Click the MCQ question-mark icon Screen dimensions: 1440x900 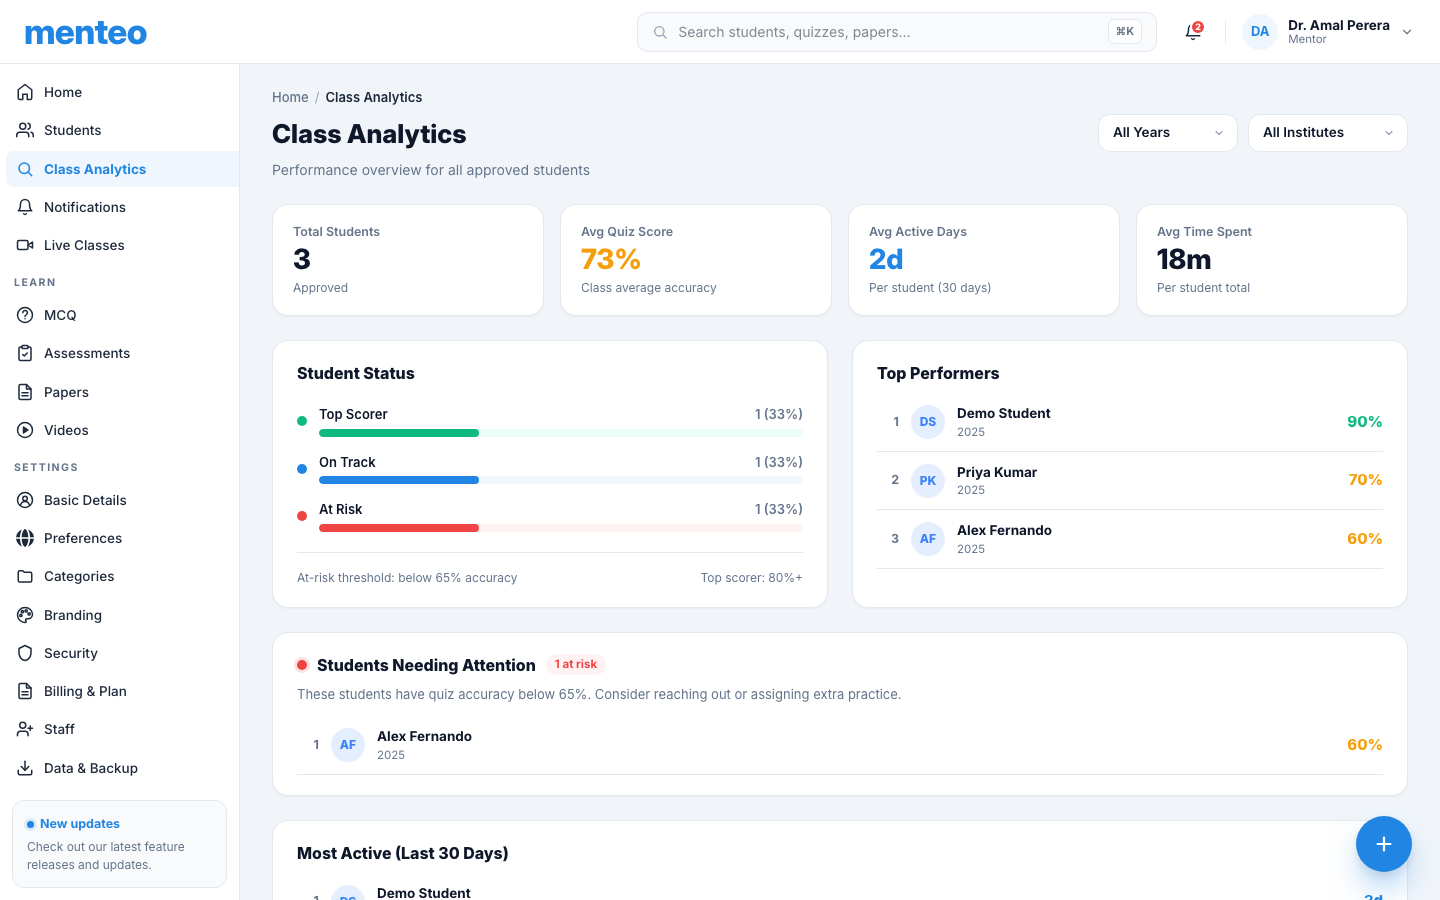click(25, 315)
